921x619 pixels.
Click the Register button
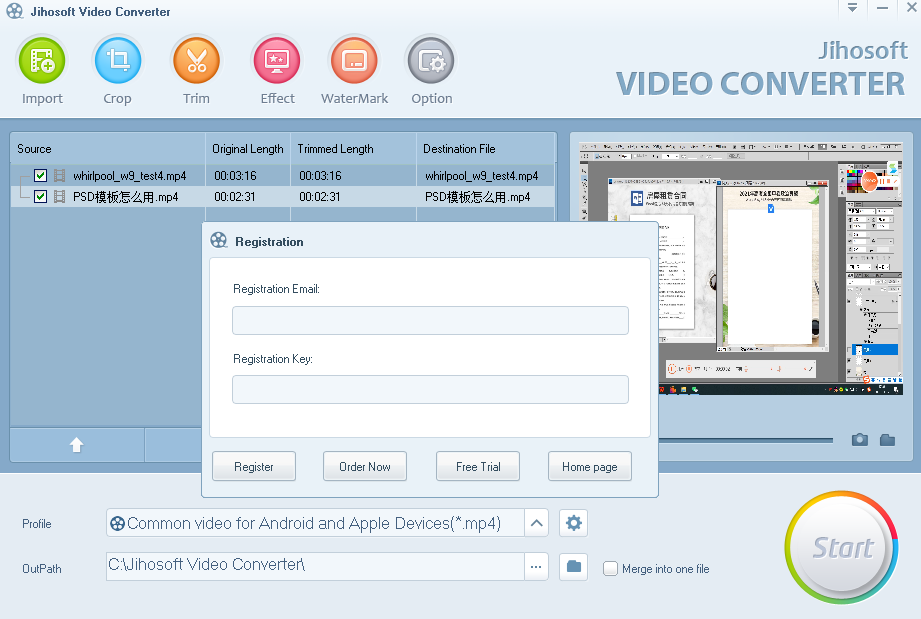254,466
